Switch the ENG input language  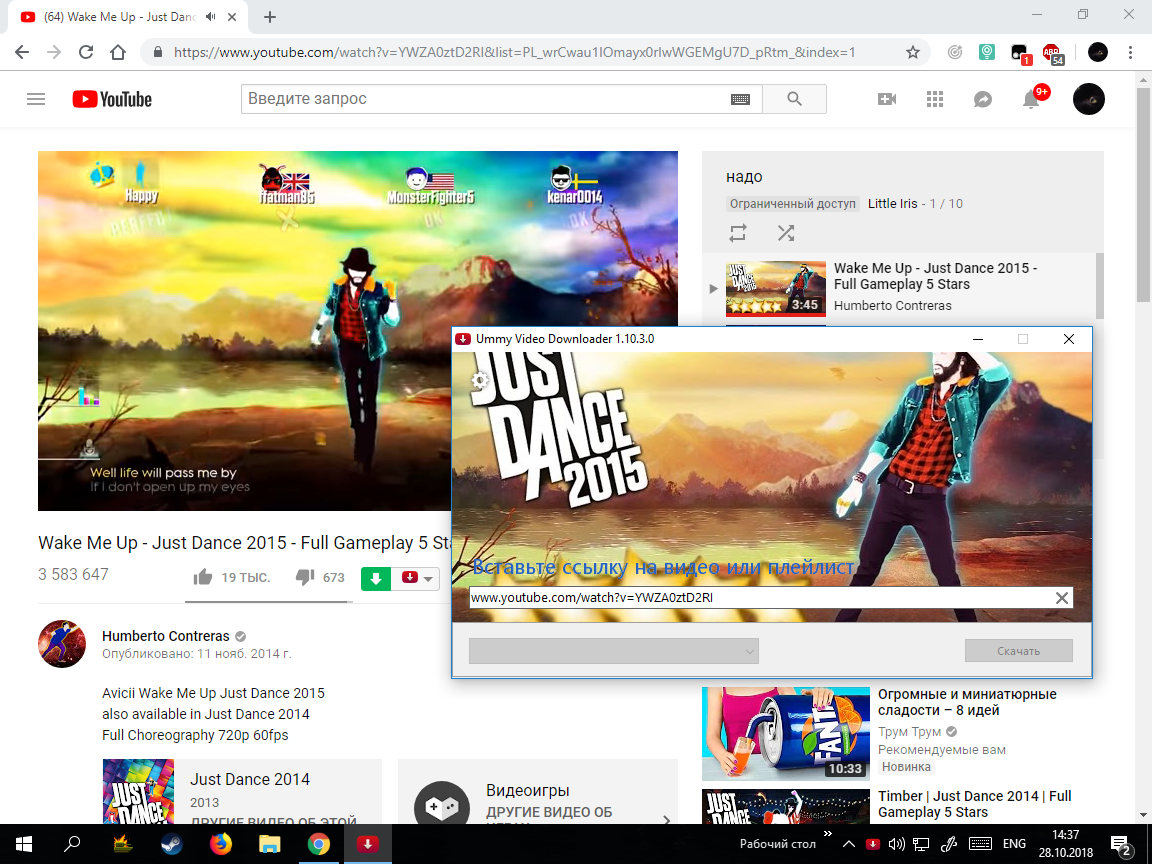pos(1014,843)
